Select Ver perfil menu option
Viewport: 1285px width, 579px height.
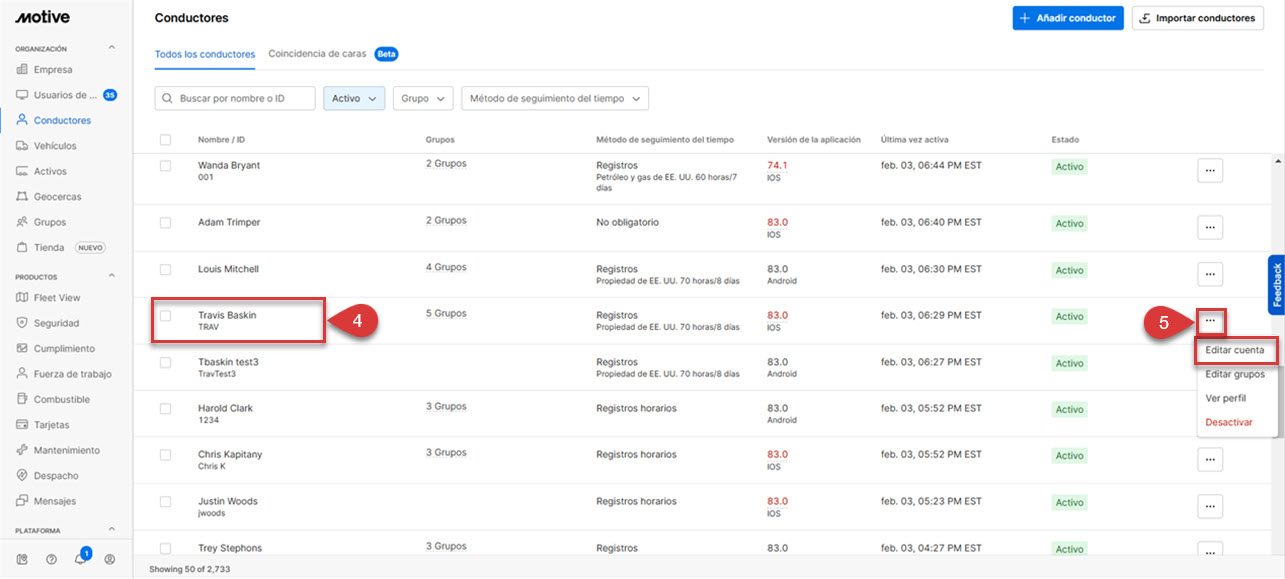point(1226,398)
